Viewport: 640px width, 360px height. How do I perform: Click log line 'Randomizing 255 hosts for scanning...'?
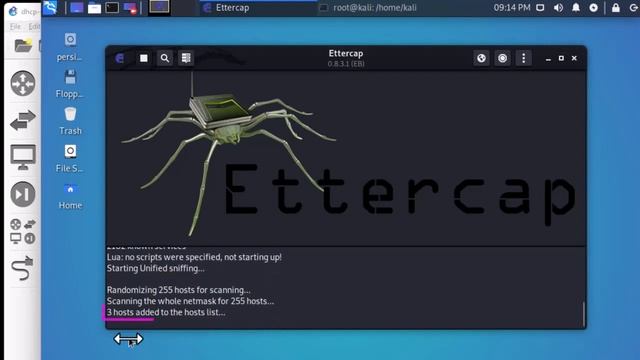click(x=178, y=290)
